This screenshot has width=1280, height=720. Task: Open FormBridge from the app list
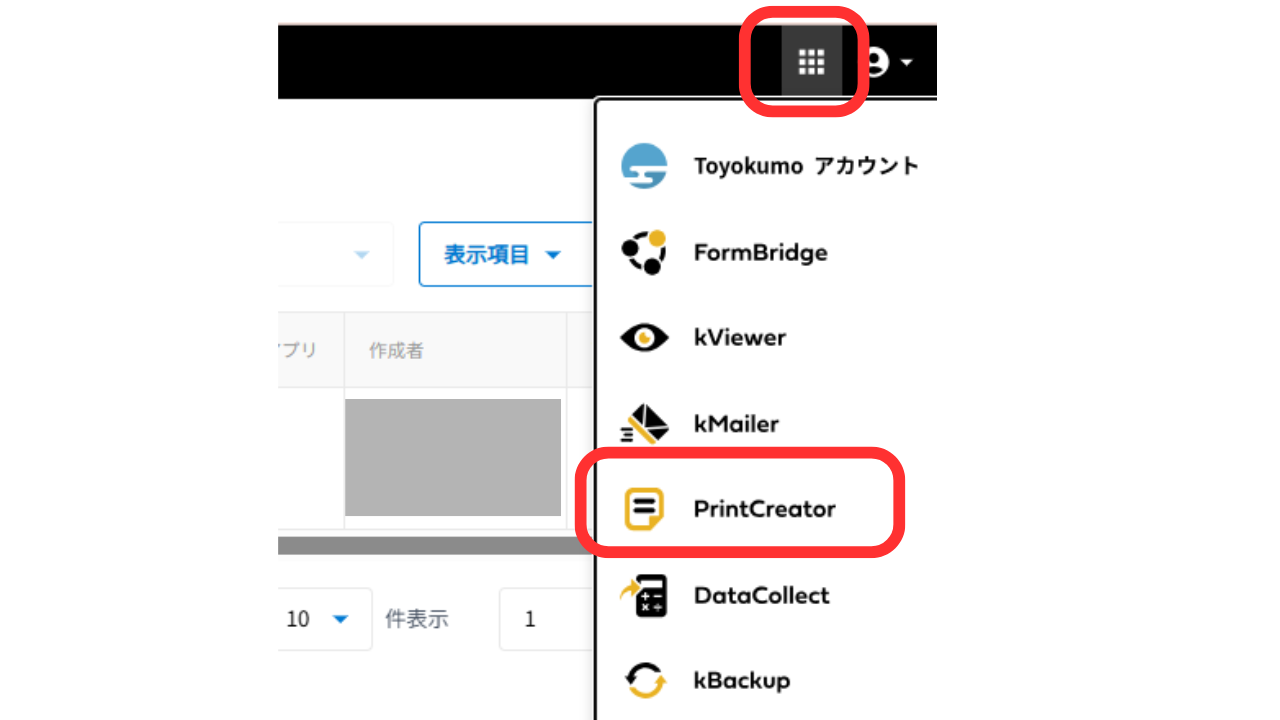[x=644, y=252]
